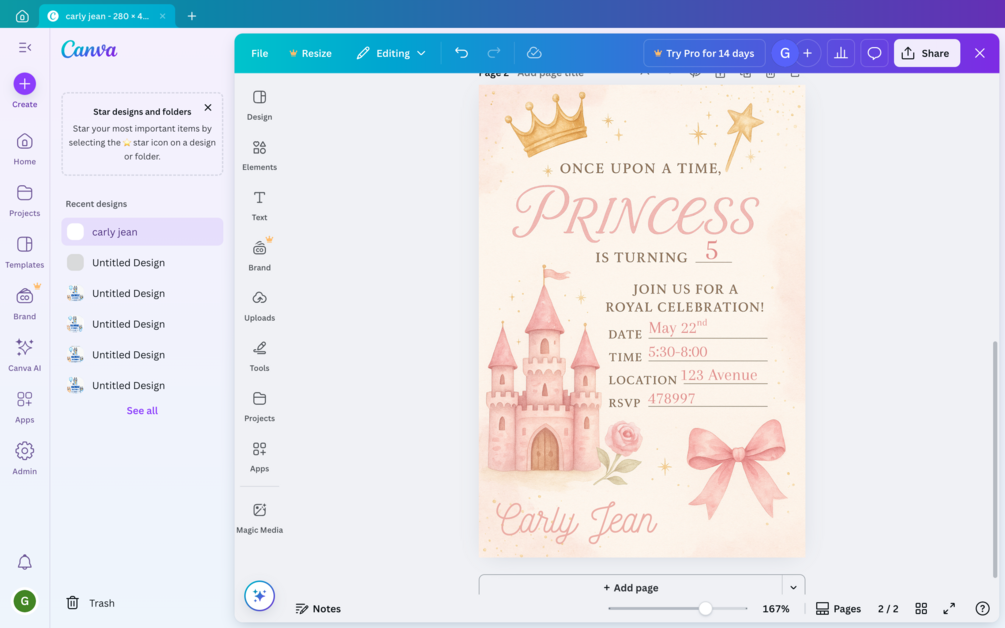Select the 123 Avenue location text
This screenshot has height=628, width=1005.
coord(719,375)
